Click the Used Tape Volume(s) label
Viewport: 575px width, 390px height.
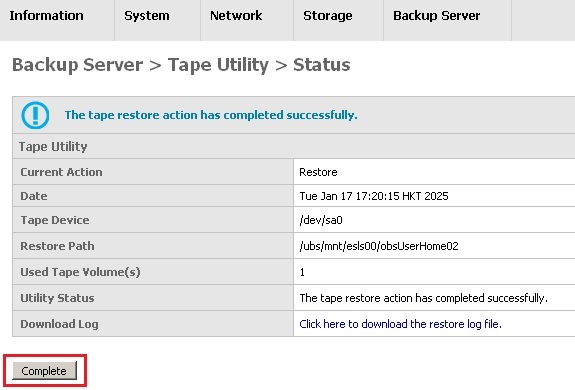80,272
